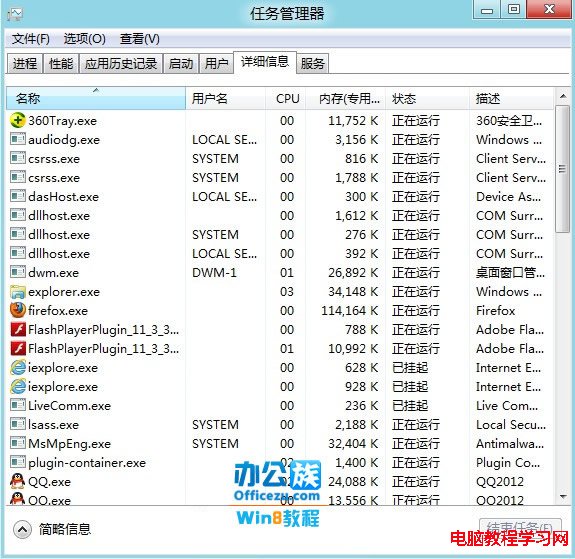Sort by 名称 column header
Image resolution: width=575 pixels, height=559 pixels.
(96, 98)
